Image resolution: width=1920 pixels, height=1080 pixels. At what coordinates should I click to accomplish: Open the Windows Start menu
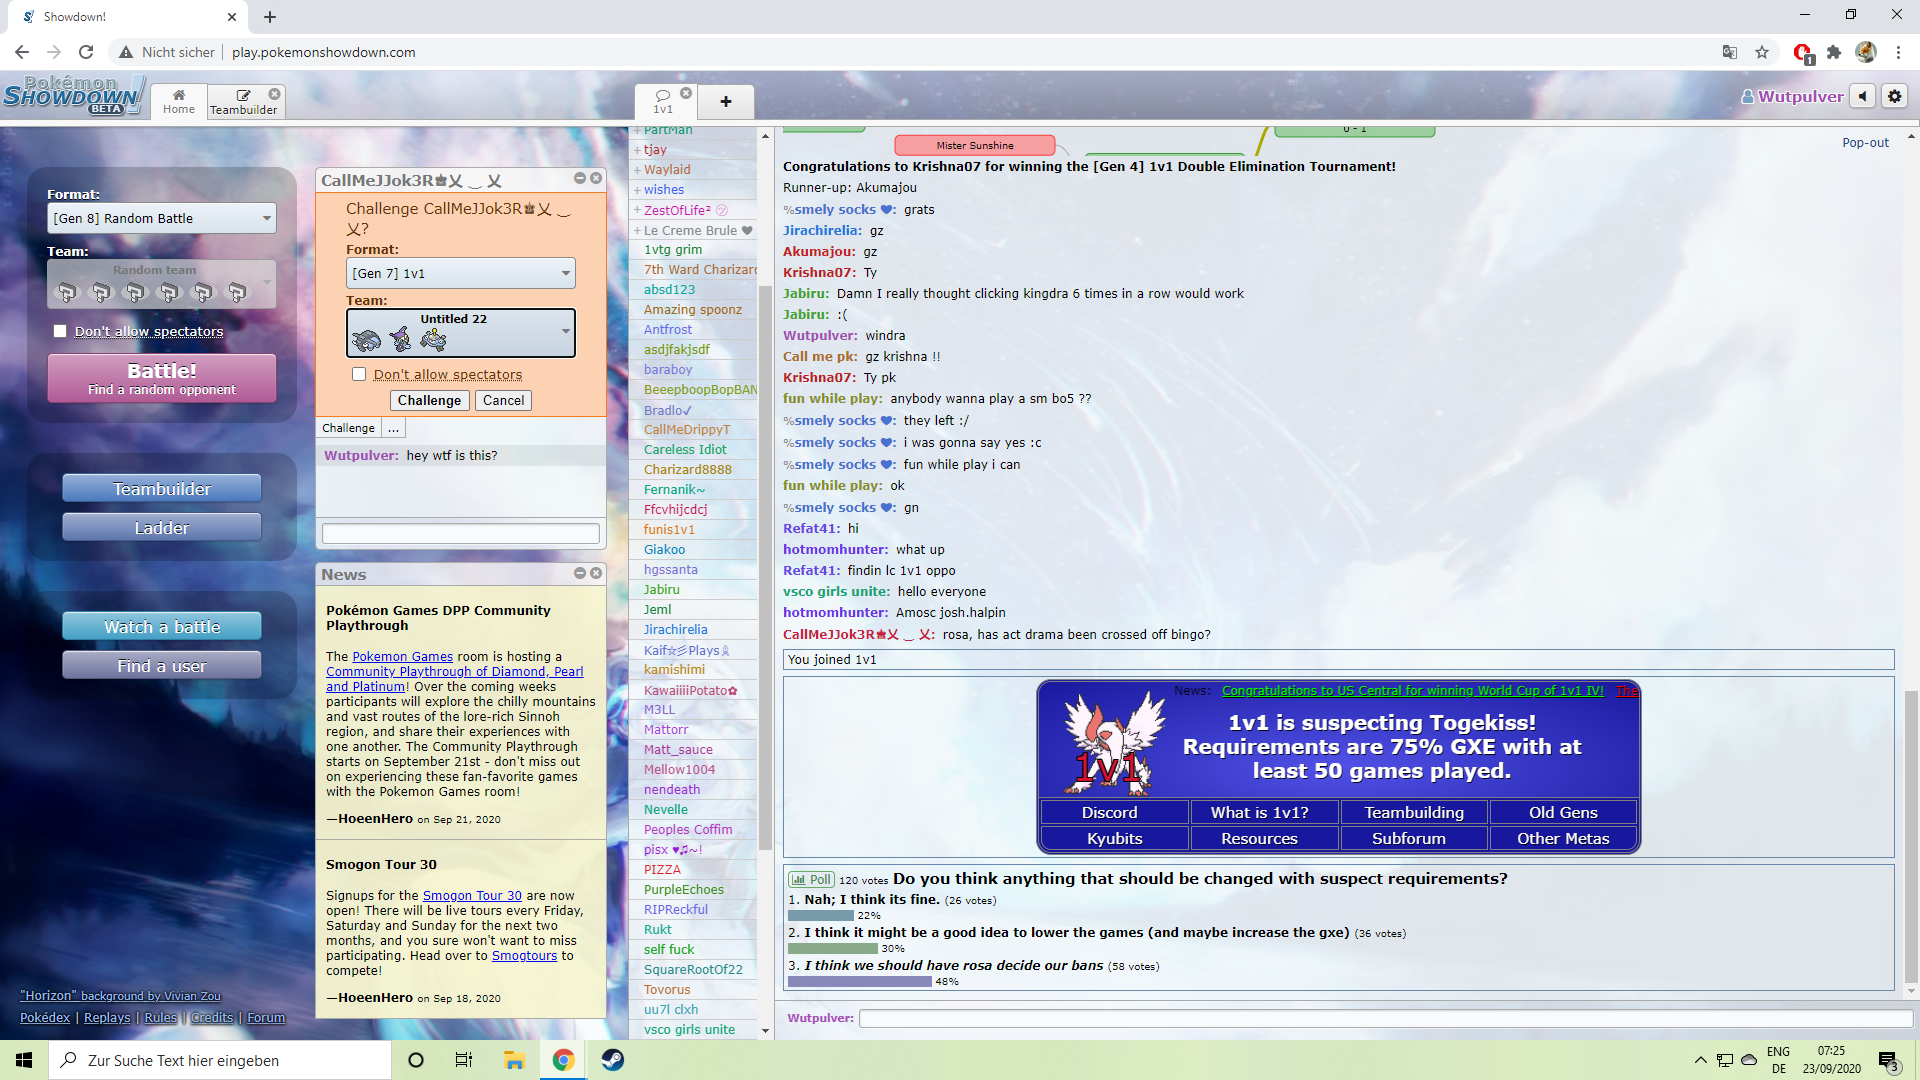[24, 1060]
